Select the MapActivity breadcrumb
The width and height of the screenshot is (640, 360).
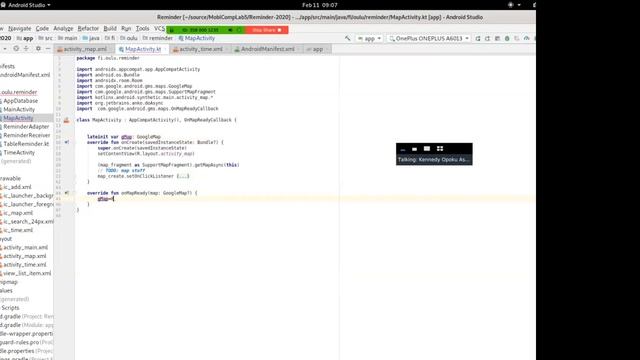(x=197, y=38)
